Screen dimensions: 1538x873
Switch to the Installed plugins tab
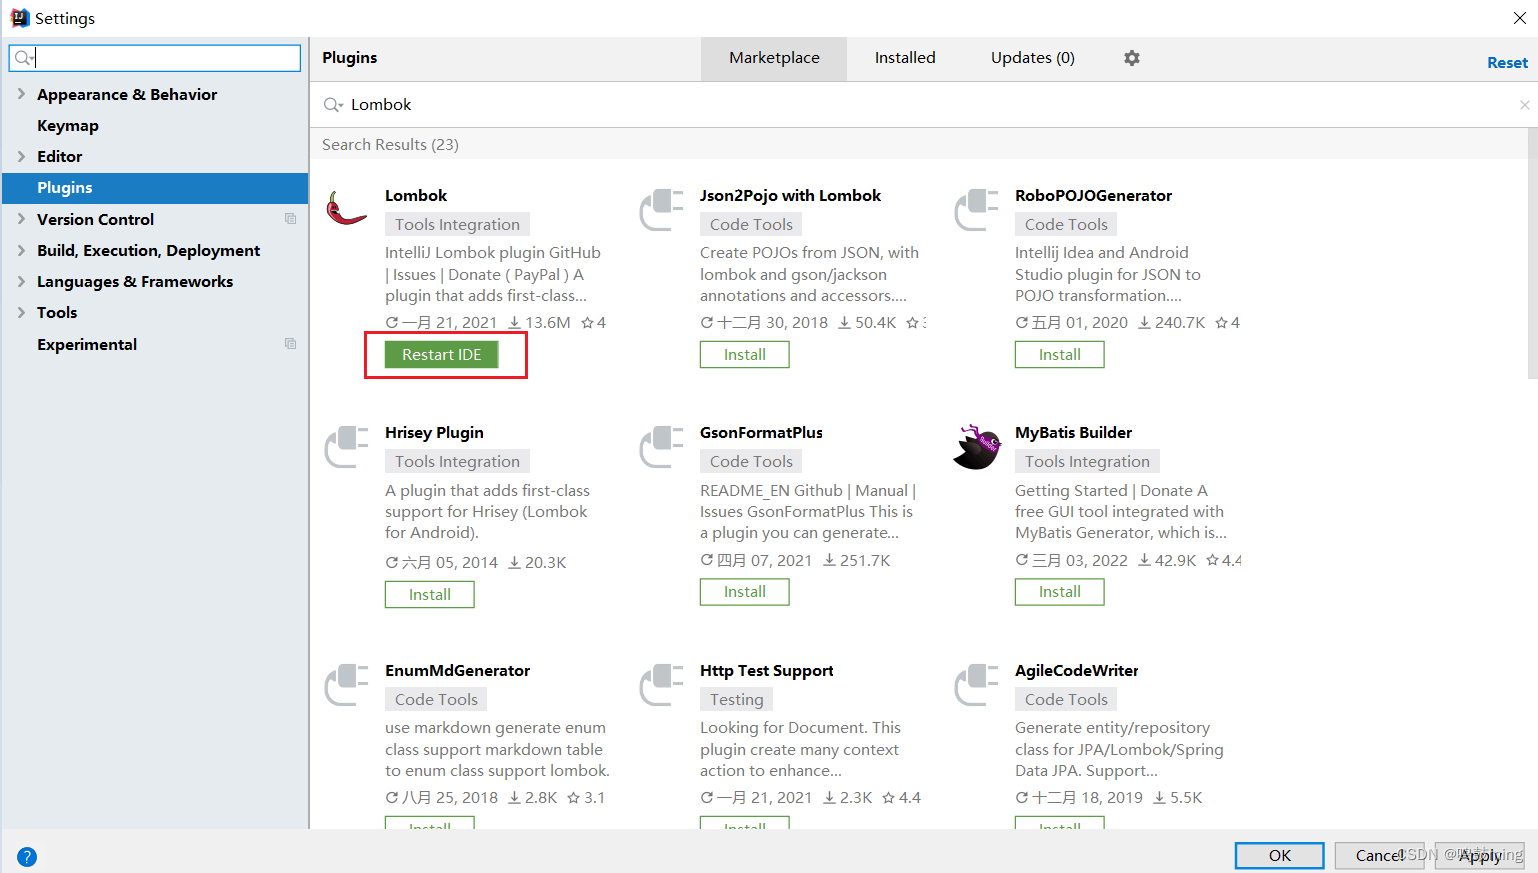(905, 58)
